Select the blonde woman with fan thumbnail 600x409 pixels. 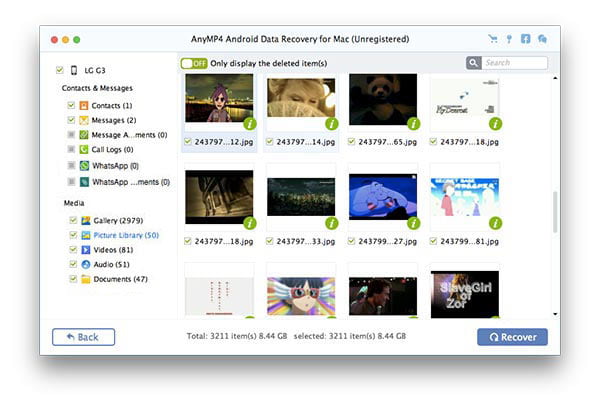click(x=301, y=98)
